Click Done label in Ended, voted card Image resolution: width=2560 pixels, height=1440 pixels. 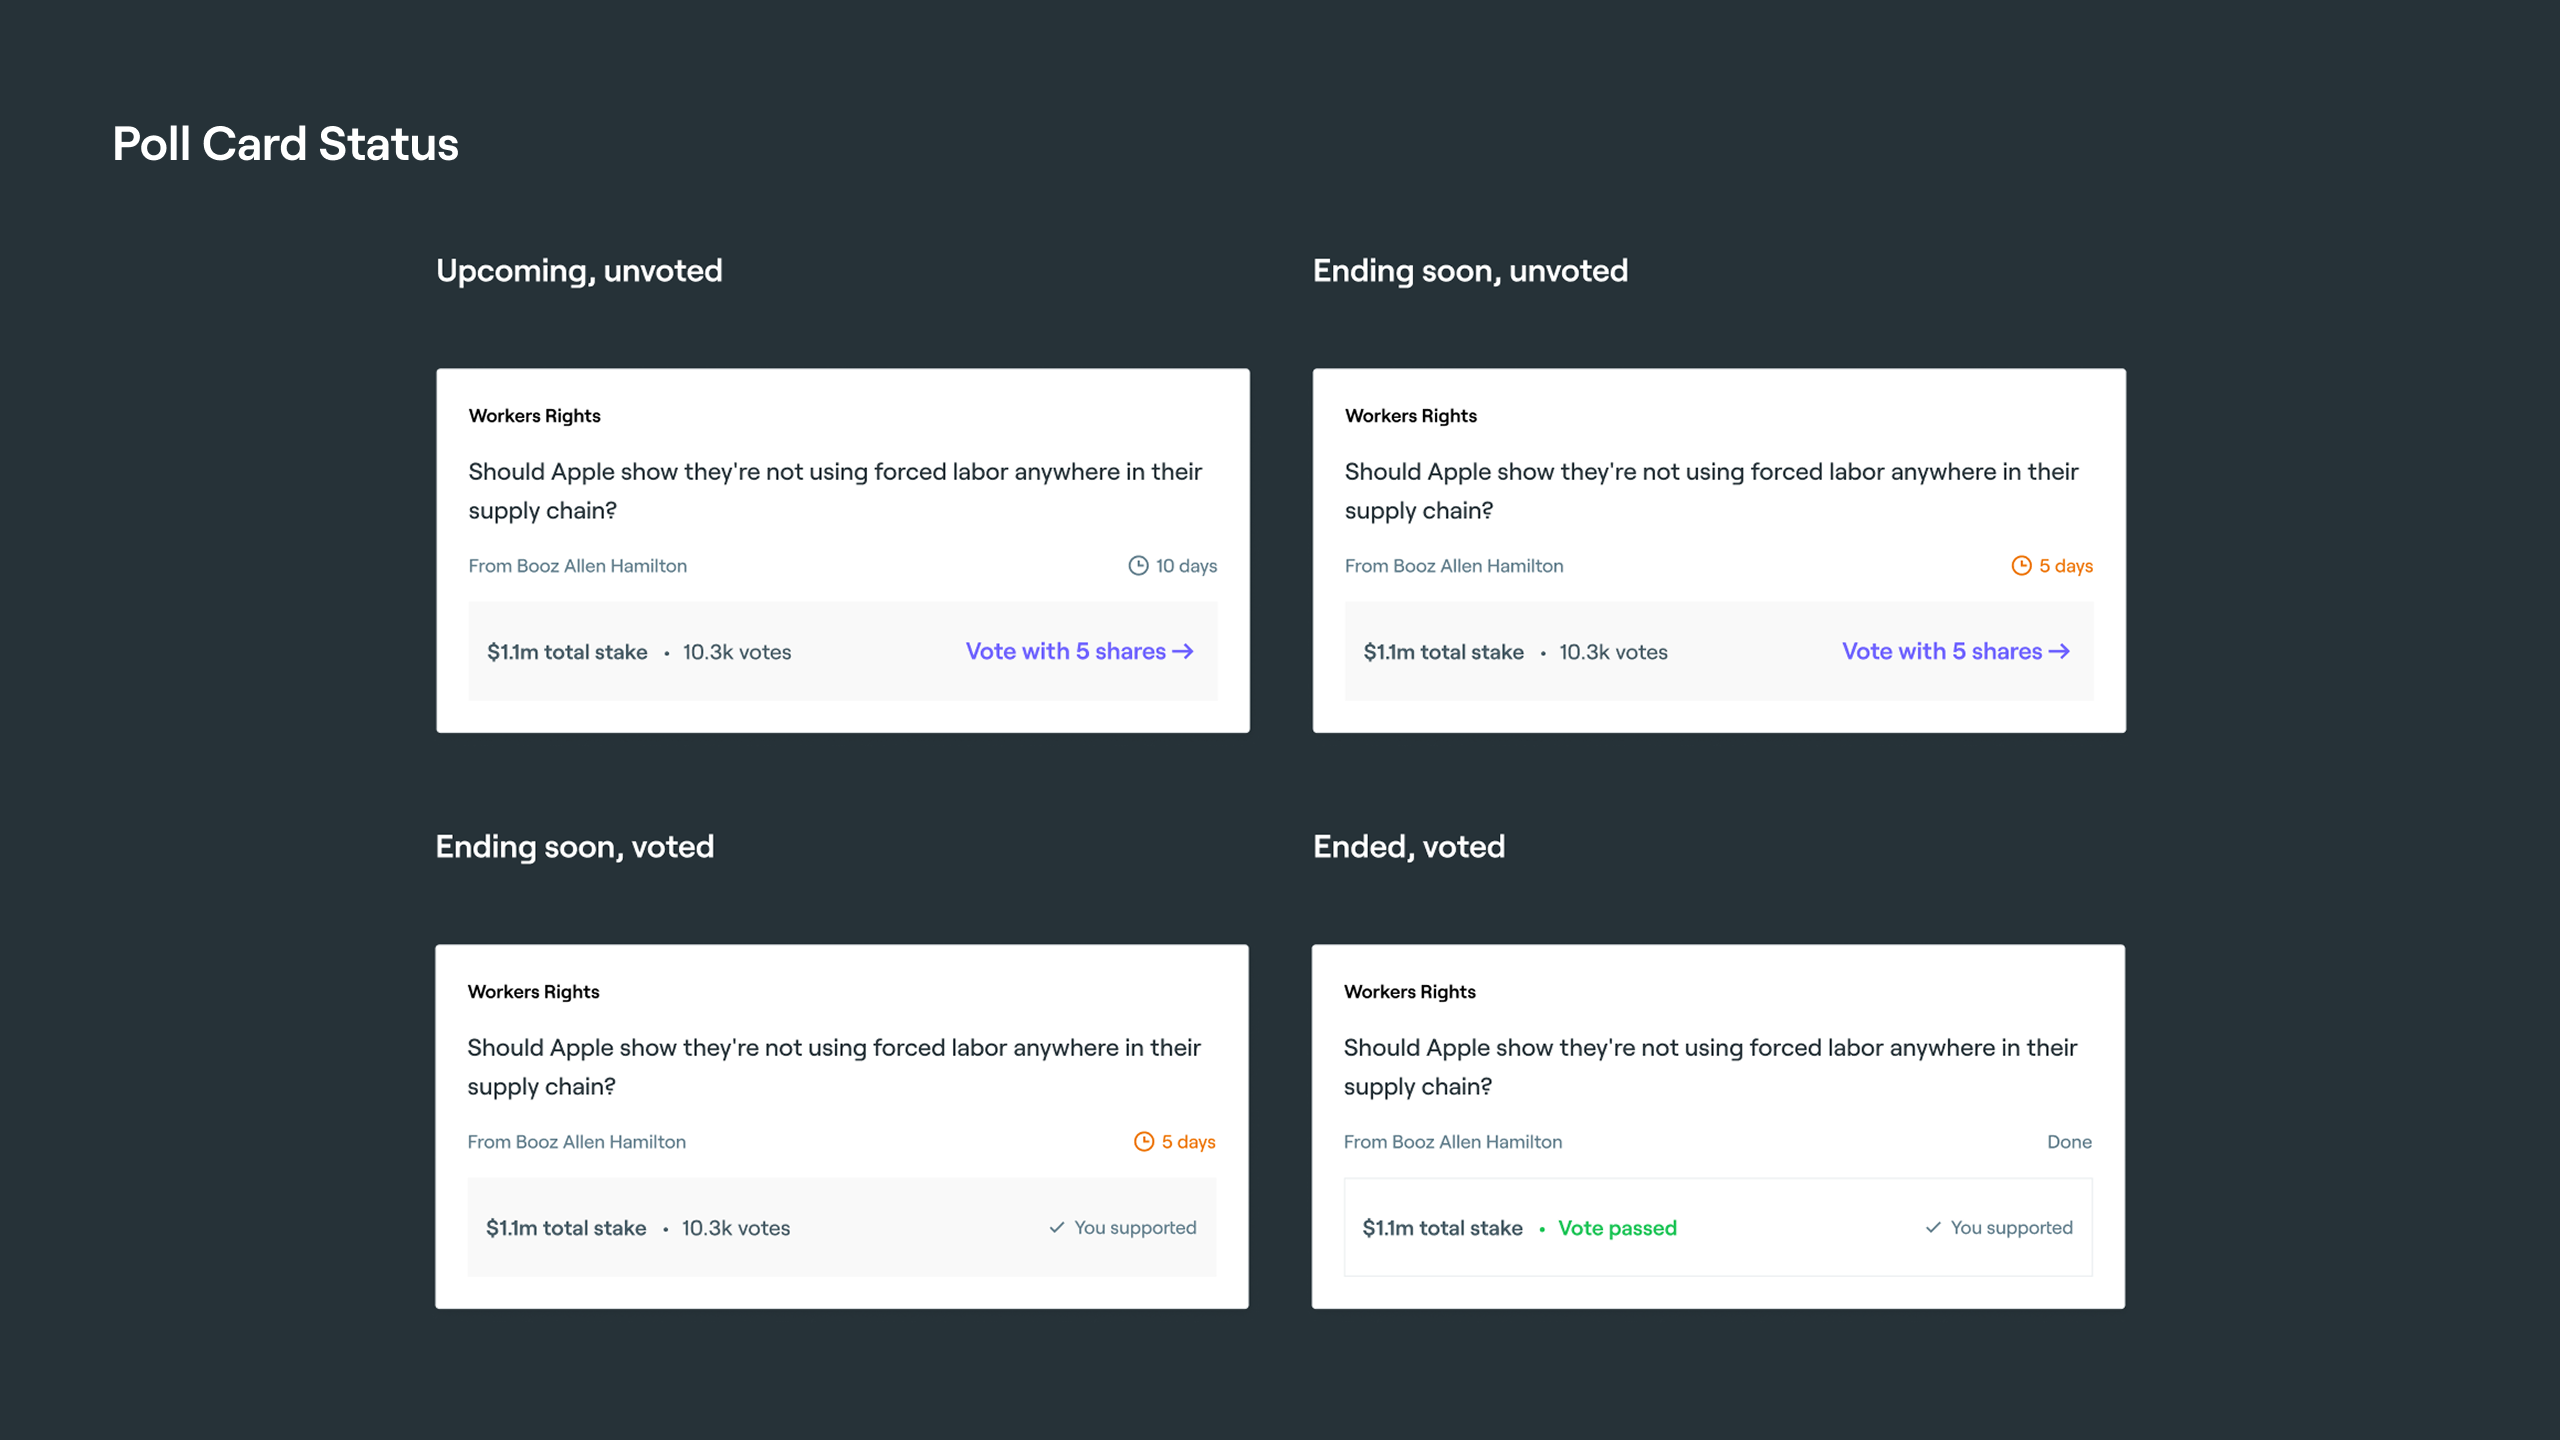coord(2069,1142)
